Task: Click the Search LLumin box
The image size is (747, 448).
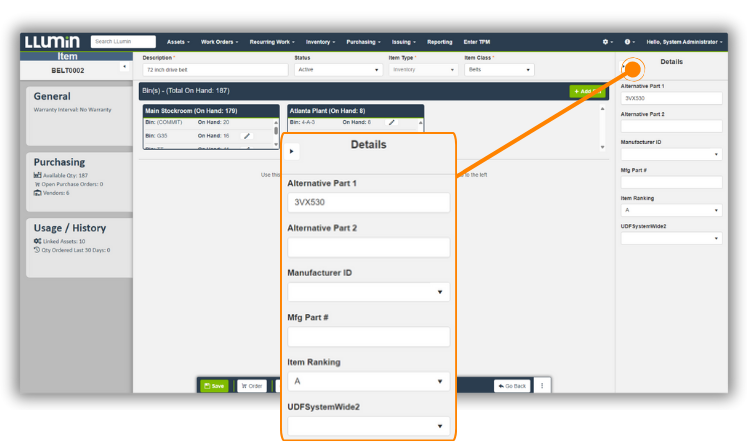Action: click(x=124, y=42)
